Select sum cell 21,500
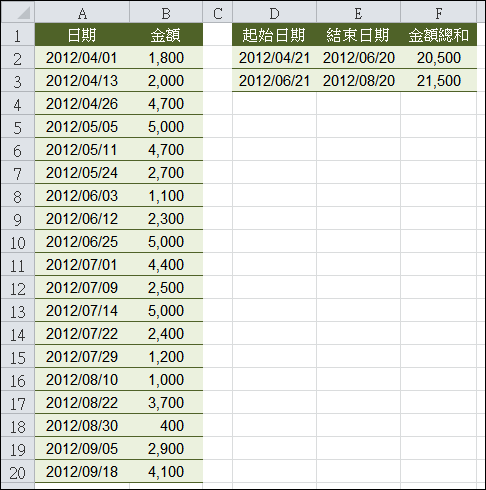486x490 pixels. pos(439,81)
